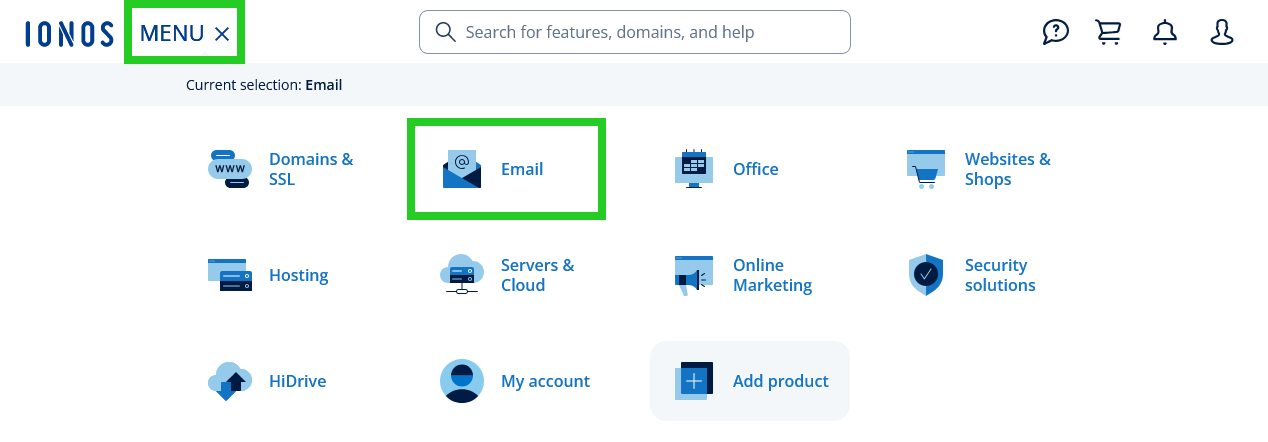Open the help chat icon

1055,32
